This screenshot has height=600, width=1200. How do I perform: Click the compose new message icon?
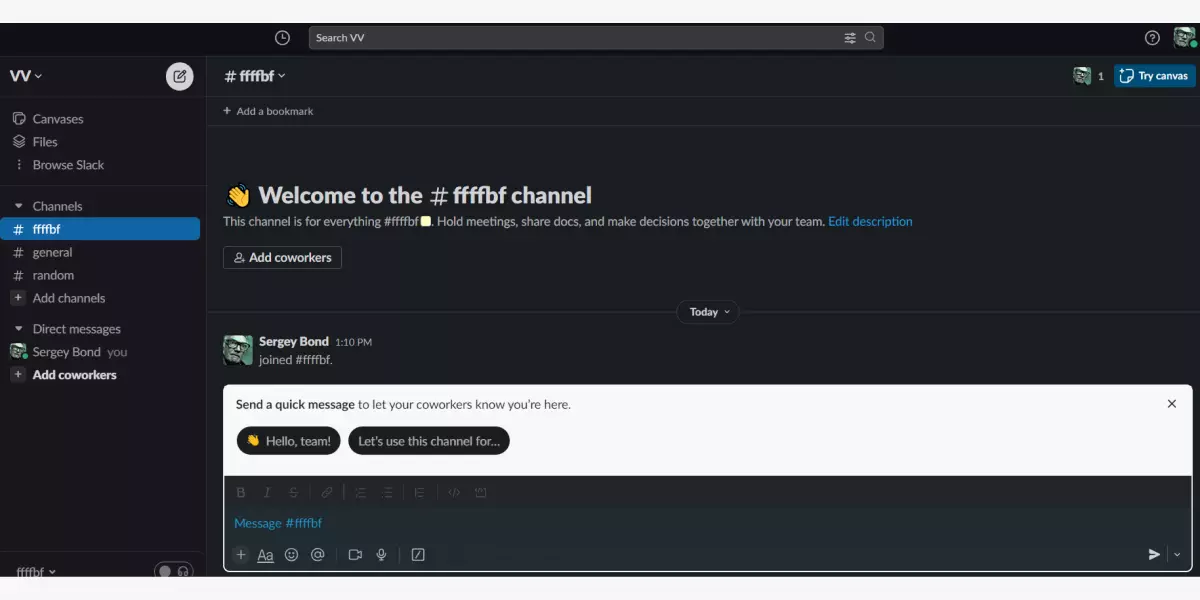pyautogui.click(x=179, y=76)
